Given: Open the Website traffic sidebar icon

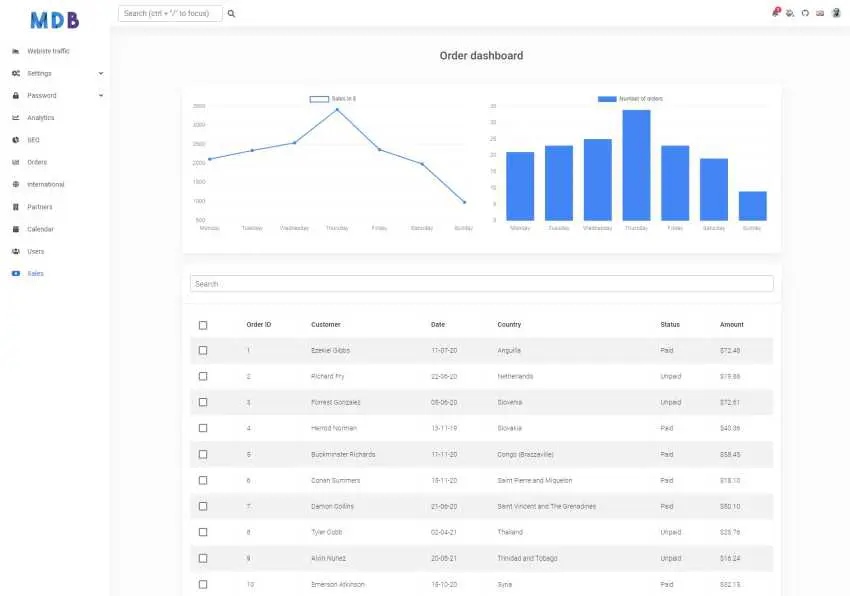Looking at the screenshot, I should tap(14, 51).
